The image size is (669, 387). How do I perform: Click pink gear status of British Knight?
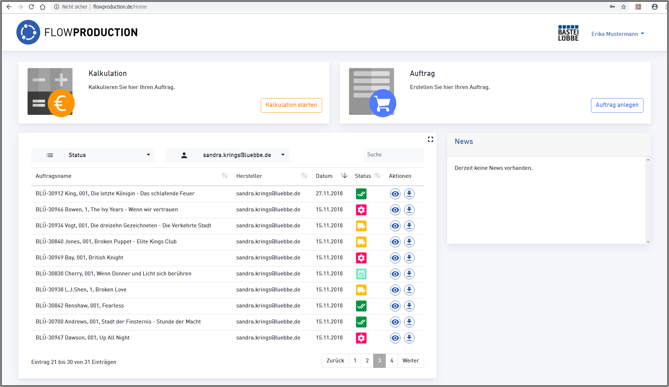(361, 258)
